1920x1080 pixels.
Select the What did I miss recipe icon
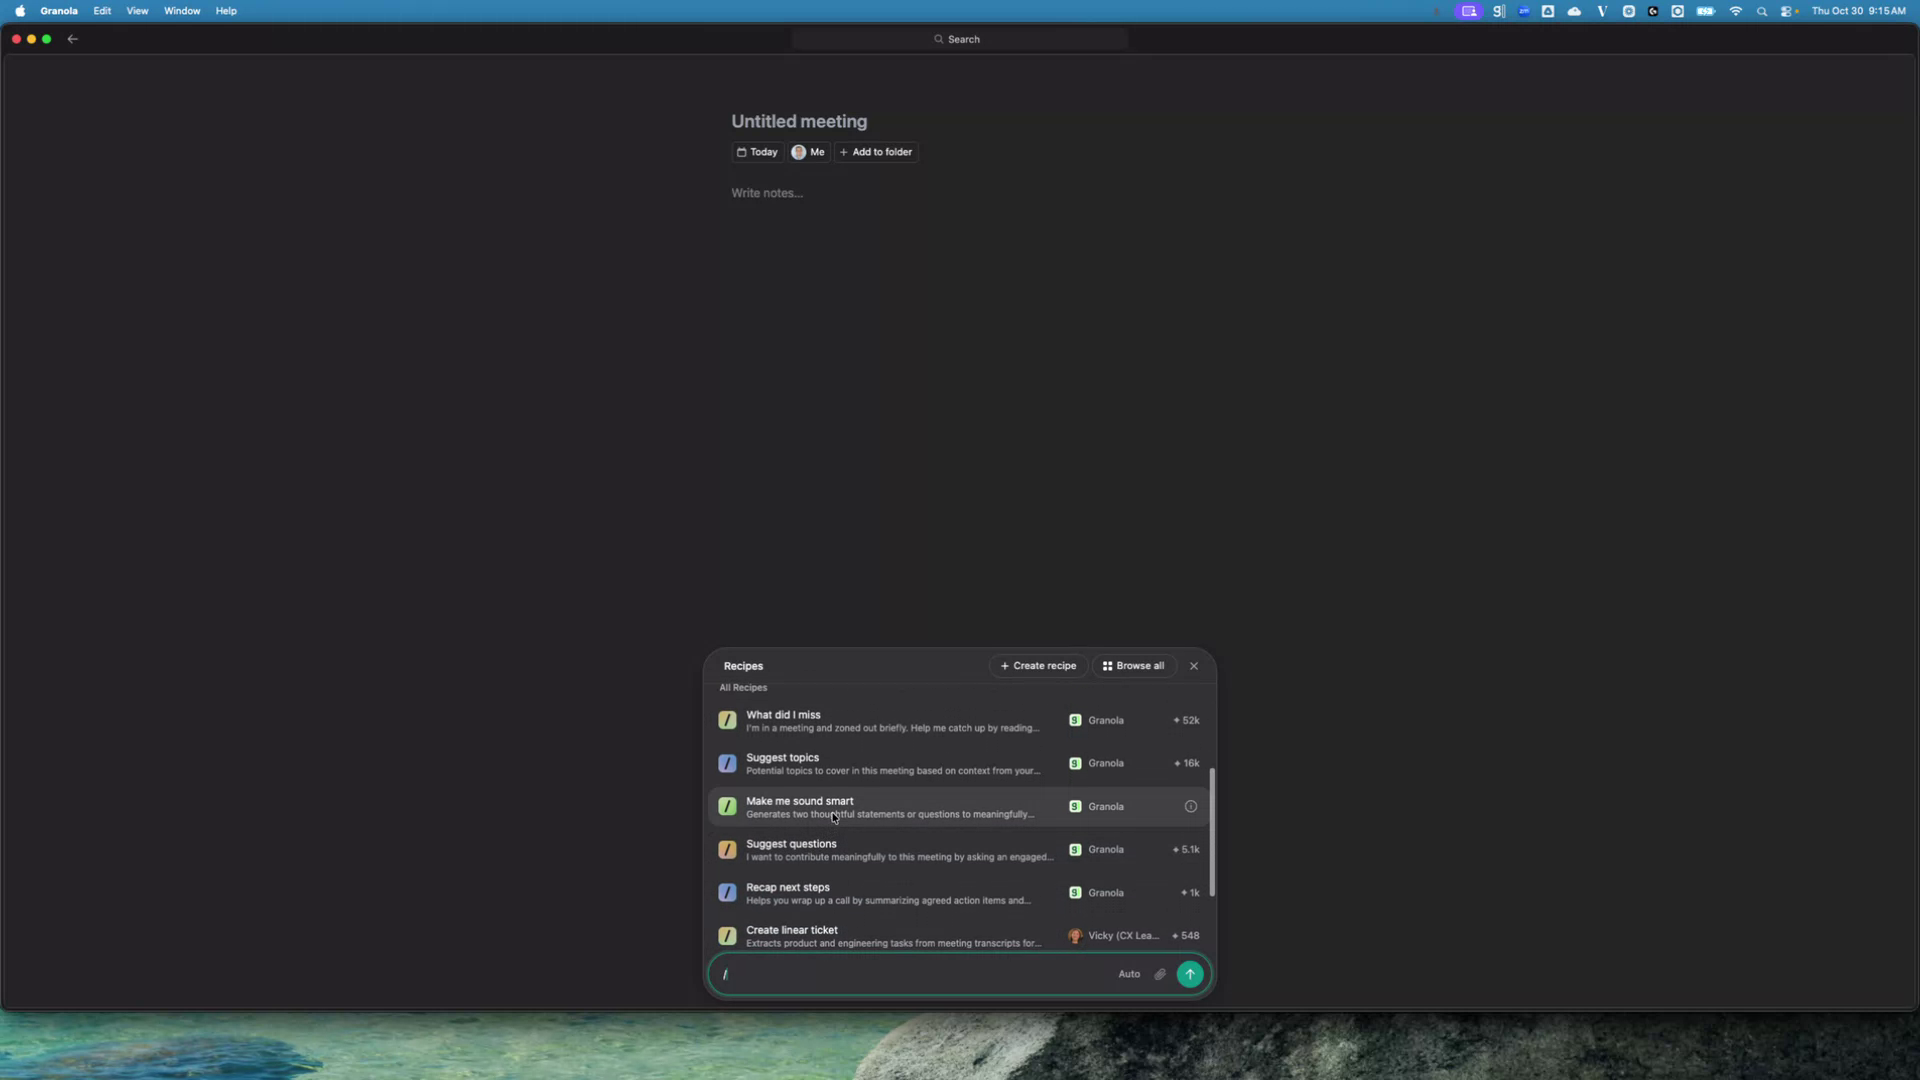click(728, 720)
